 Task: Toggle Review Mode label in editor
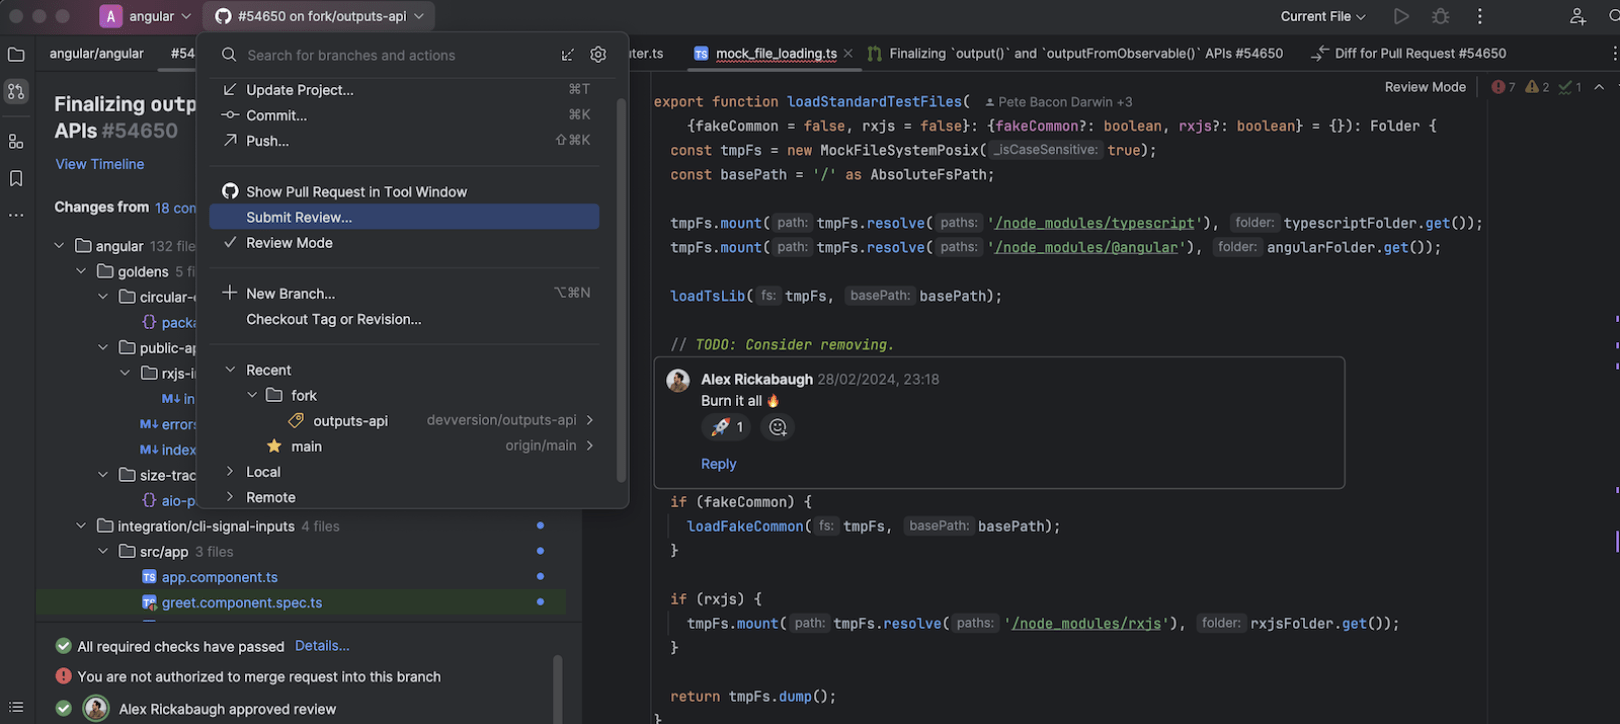pyautogui.click(x=1424, y=87)
